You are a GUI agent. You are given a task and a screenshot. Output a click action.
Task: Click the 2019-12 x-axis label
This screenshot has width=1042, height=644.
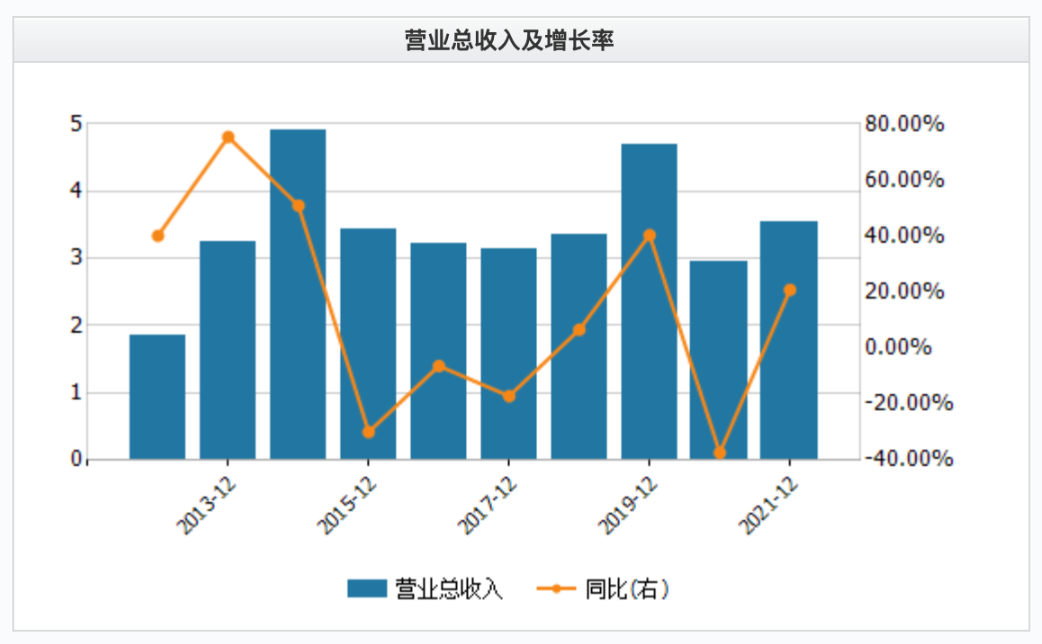tap(627, 506)
